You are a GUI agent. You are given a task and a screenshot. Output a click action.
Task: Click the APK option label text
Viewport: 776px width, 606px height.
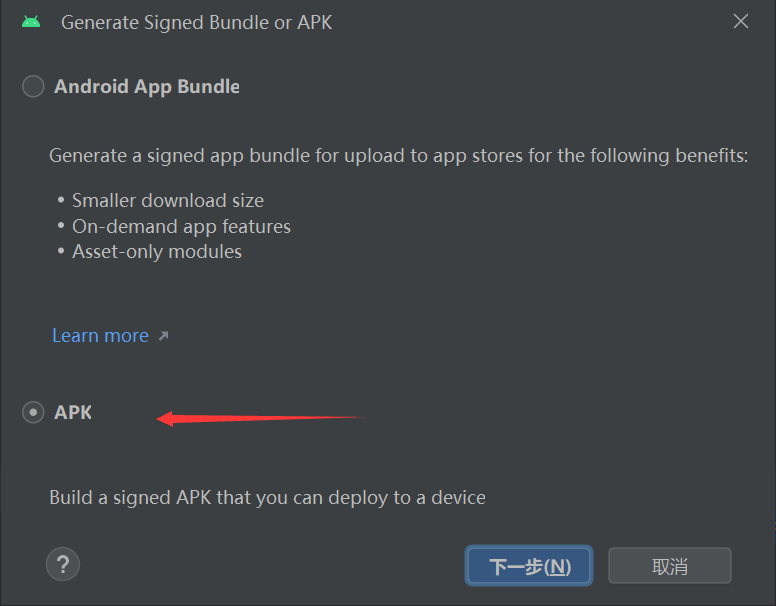(73, 412)
